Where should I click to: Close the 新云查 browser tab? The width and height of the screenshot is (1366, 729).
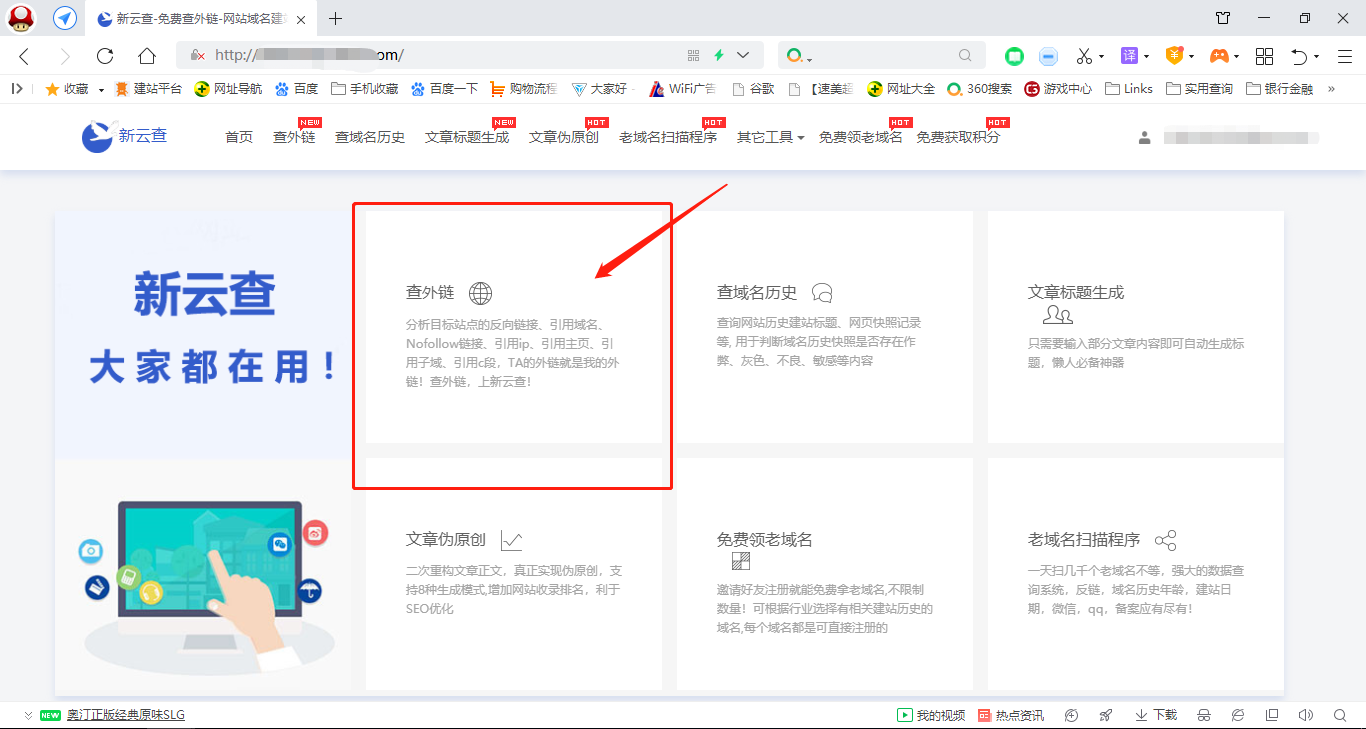(x=301, y=19)
